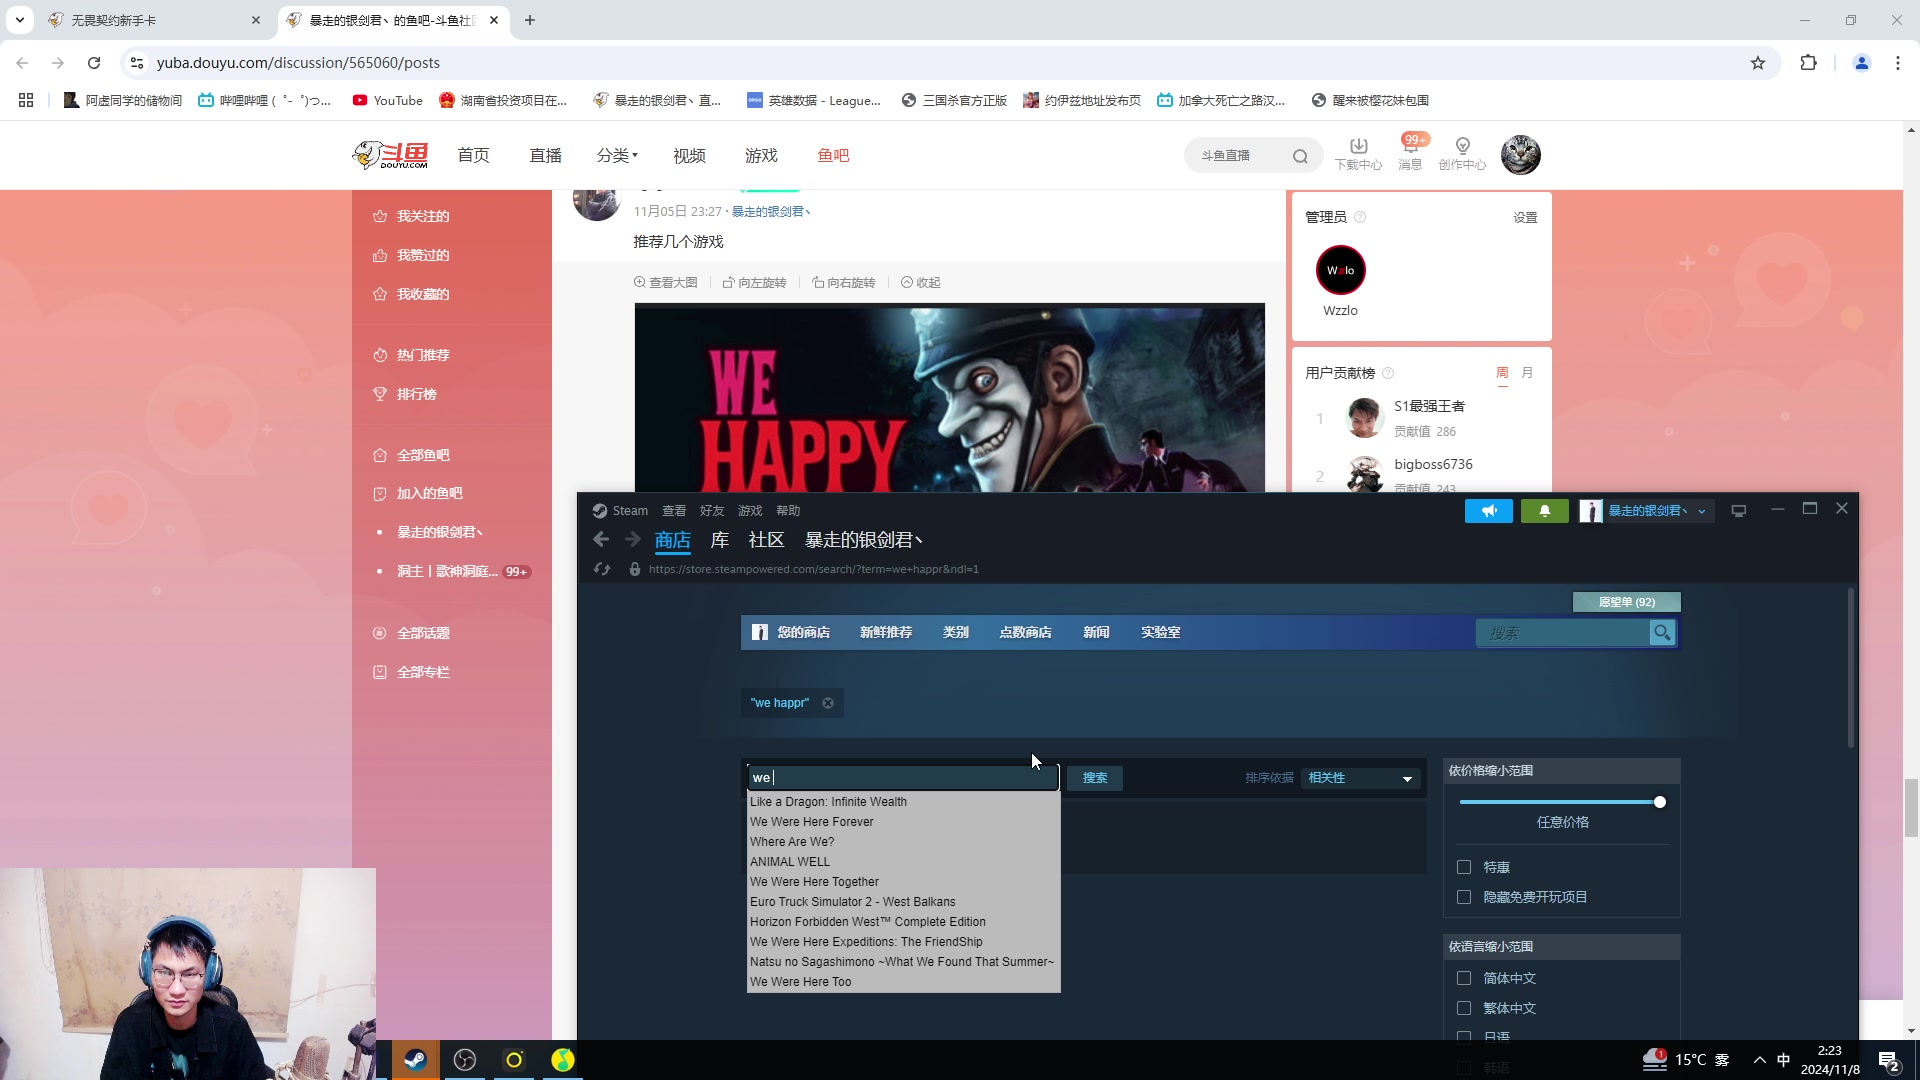Click the 向左旋转 rotate left button

coord(755,283)
